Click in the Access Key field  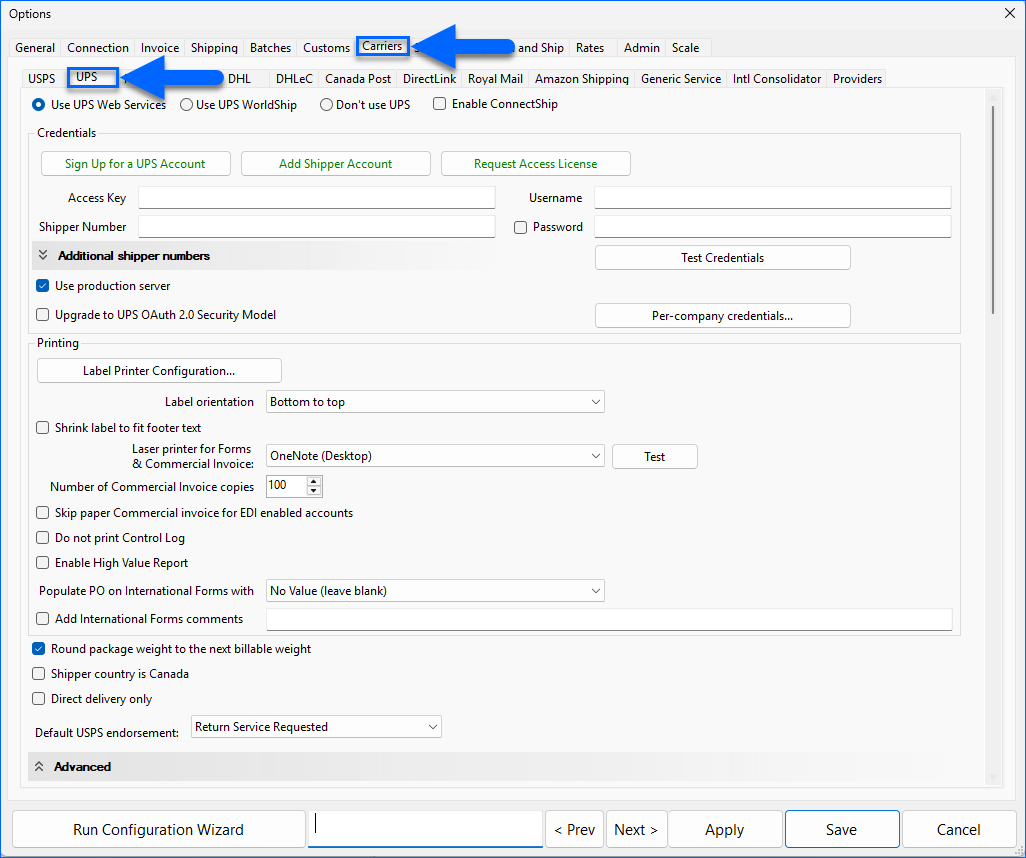(x=317, y=198)
